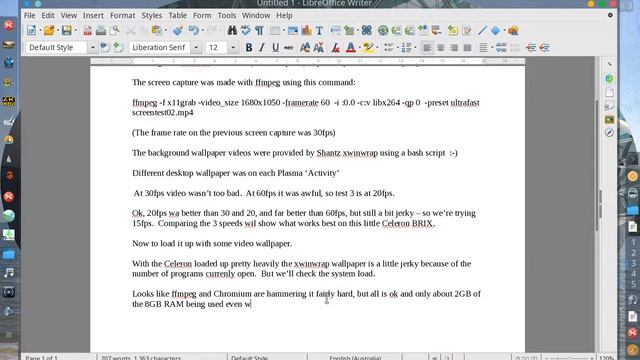640x360 pixels.
Task: Open the sidebar Navigator compass icon
Action: pyautogui.click(x=609, y=132)
